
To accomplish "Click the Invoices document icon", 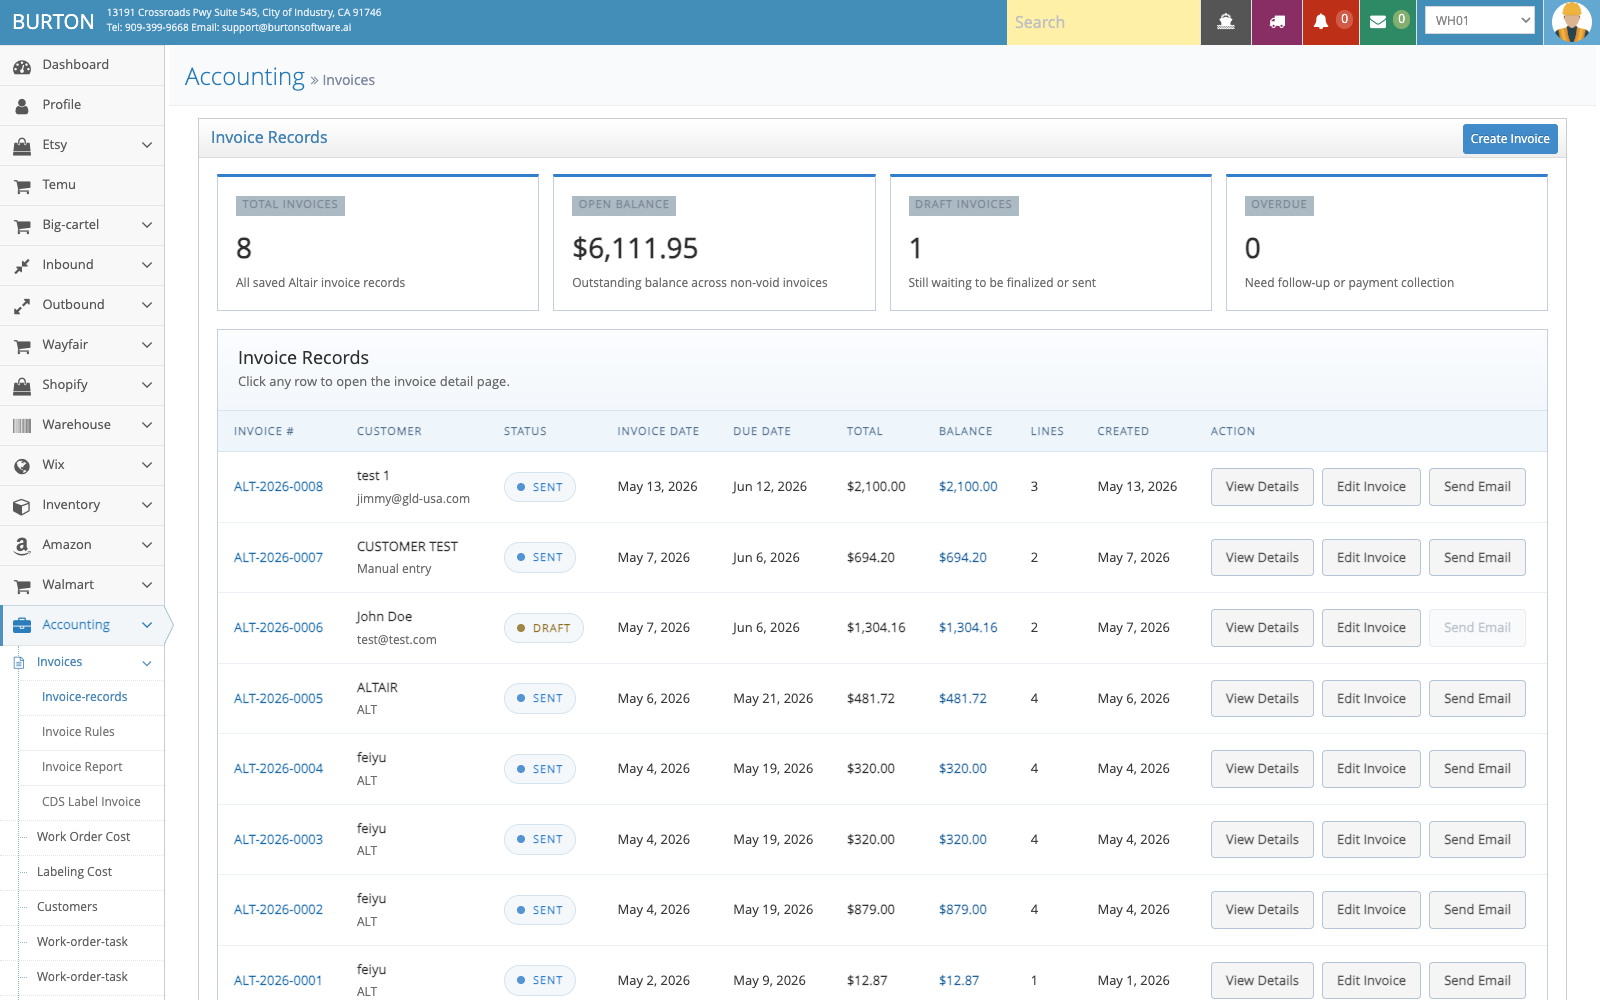I will [x=19, y=662].
